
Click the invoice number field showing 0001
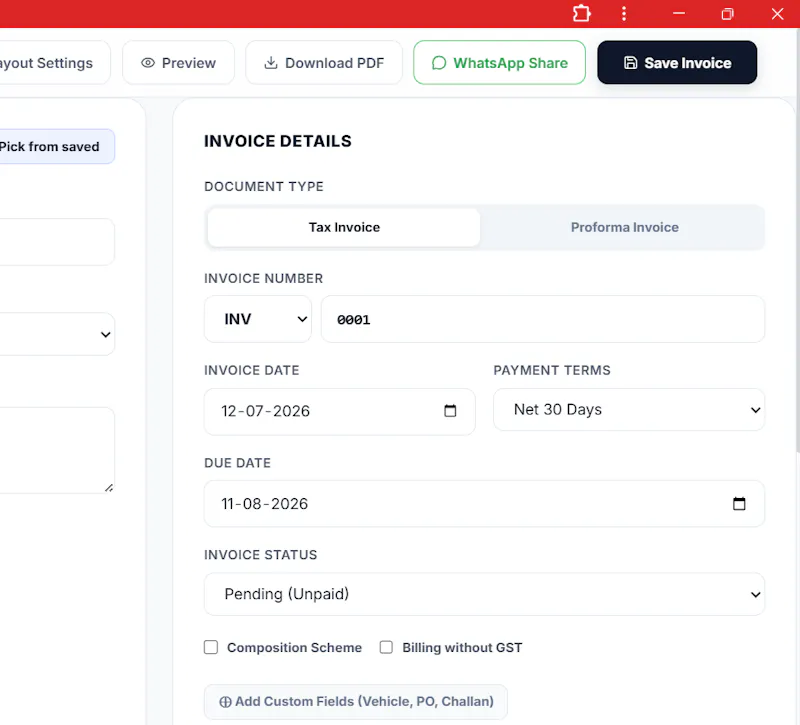coord(543,319)
